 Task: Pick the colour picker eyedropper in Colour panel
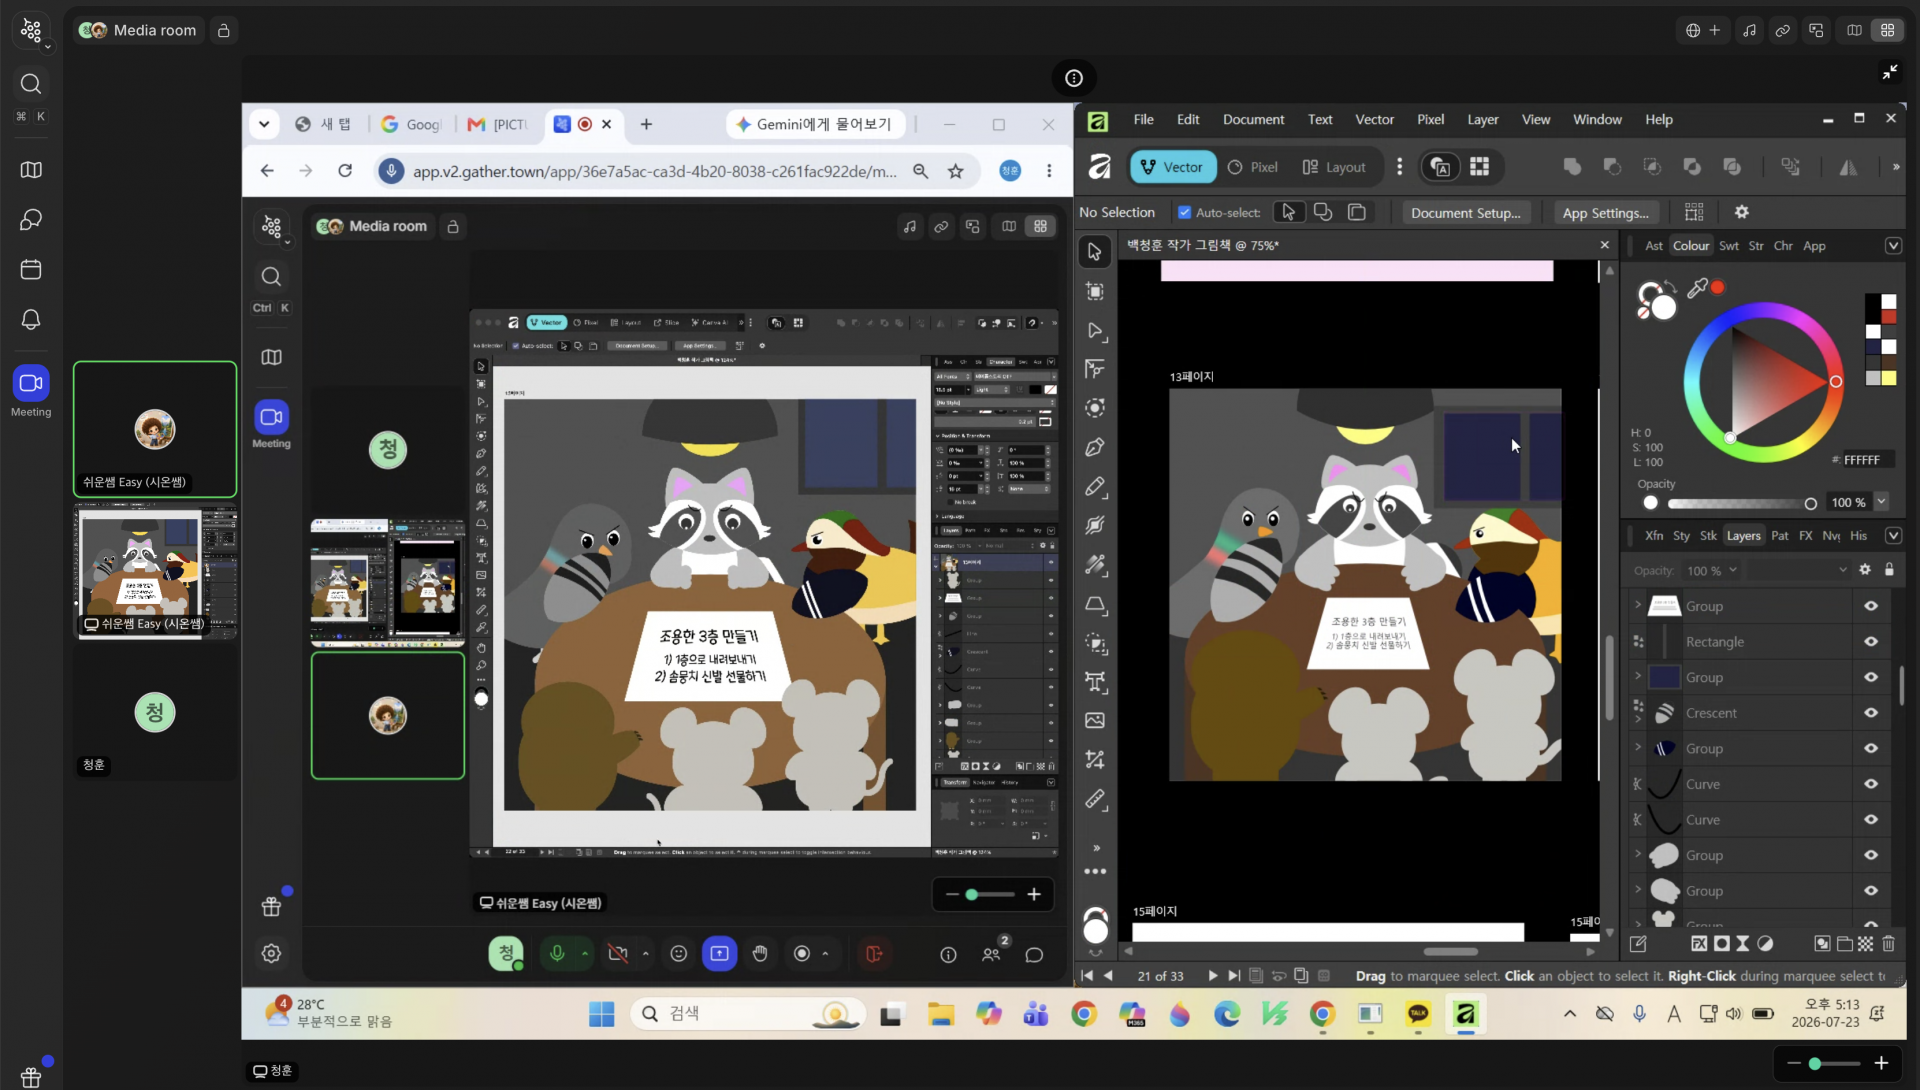click(x=1697, y=288)
